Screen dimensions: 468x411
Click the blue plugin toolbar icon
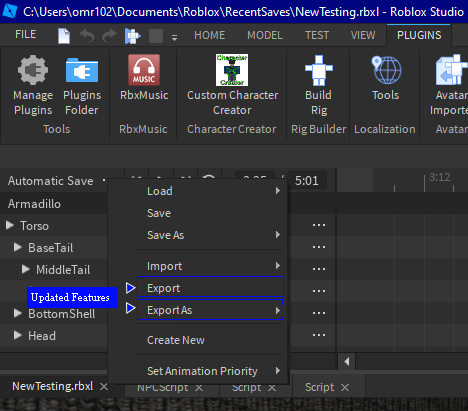tap(132, 36)
